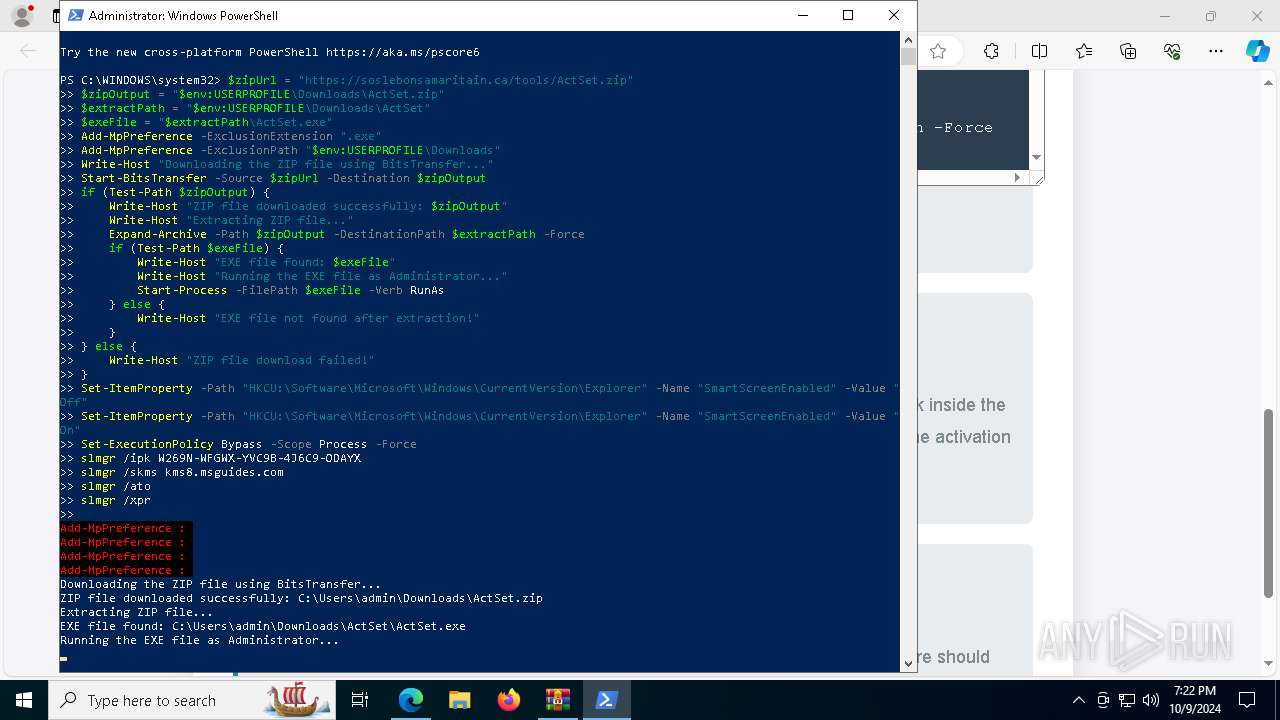Select the PowerShell taskbar button
The image size is (1280, 720).
pyautogui.click(x=606, y=700)
